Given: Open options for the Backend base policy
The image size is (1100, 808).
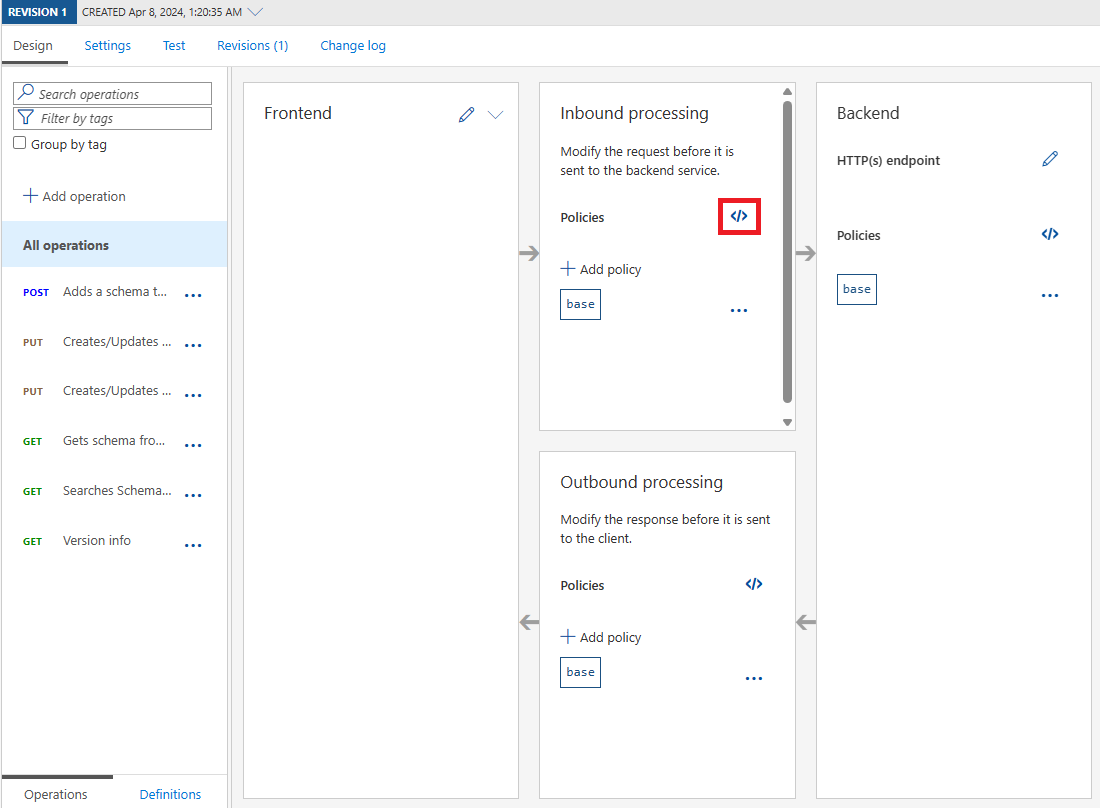Looking at the screenshot, I should [x=1049, y=294].
